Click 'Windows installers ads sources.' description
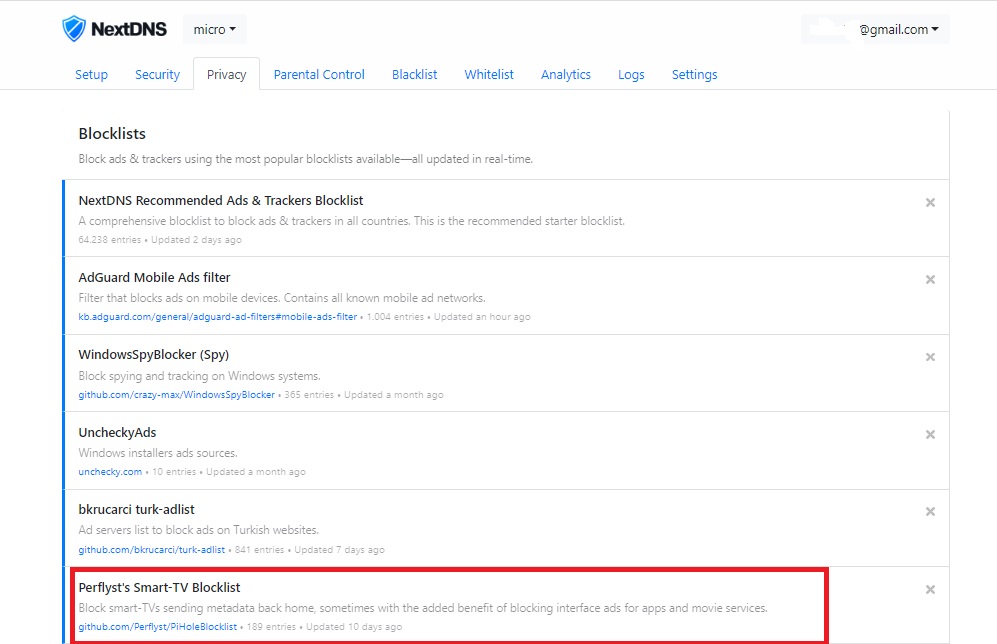The image size is (997, 644). point(158,453)
